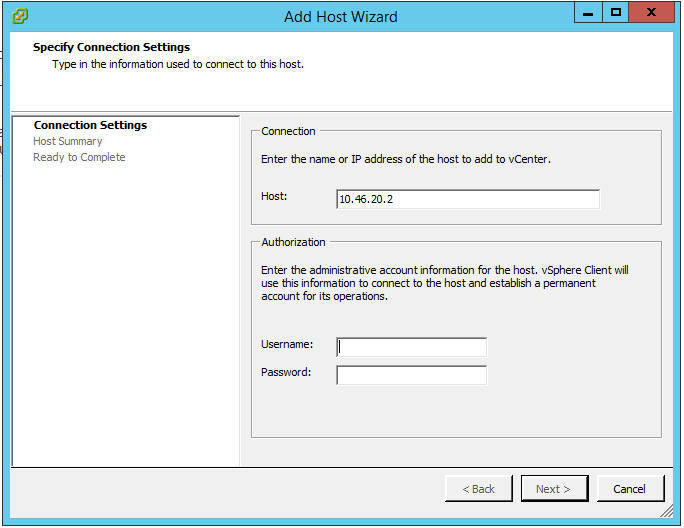Cancel the Add Host Wizard
Screen dimensions: 684x528
630,489
